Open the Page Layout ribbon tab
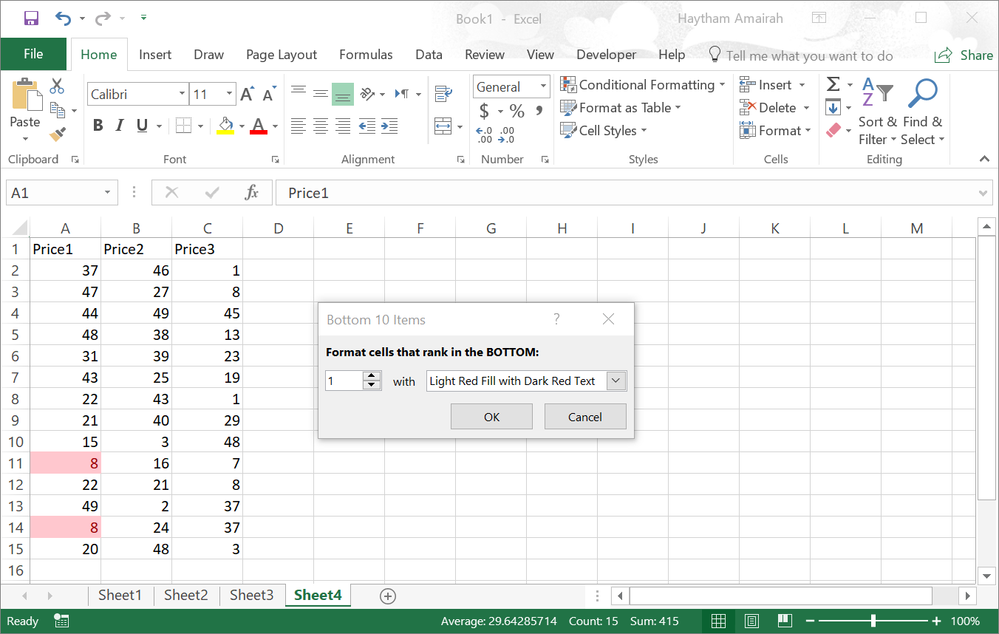Viewport: 999px width, 634px height. [281, 55]
